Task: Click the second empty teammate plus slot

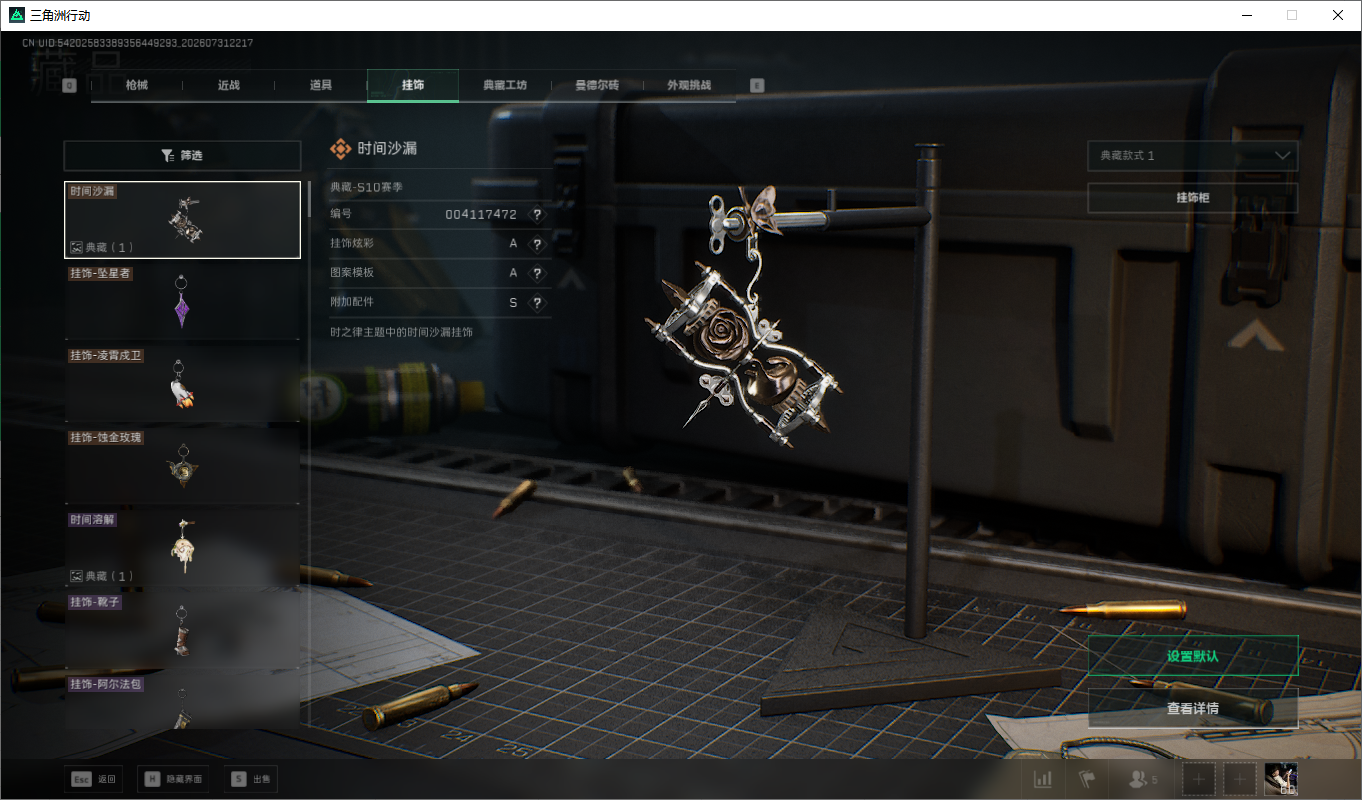Action: coord(1240,779)
